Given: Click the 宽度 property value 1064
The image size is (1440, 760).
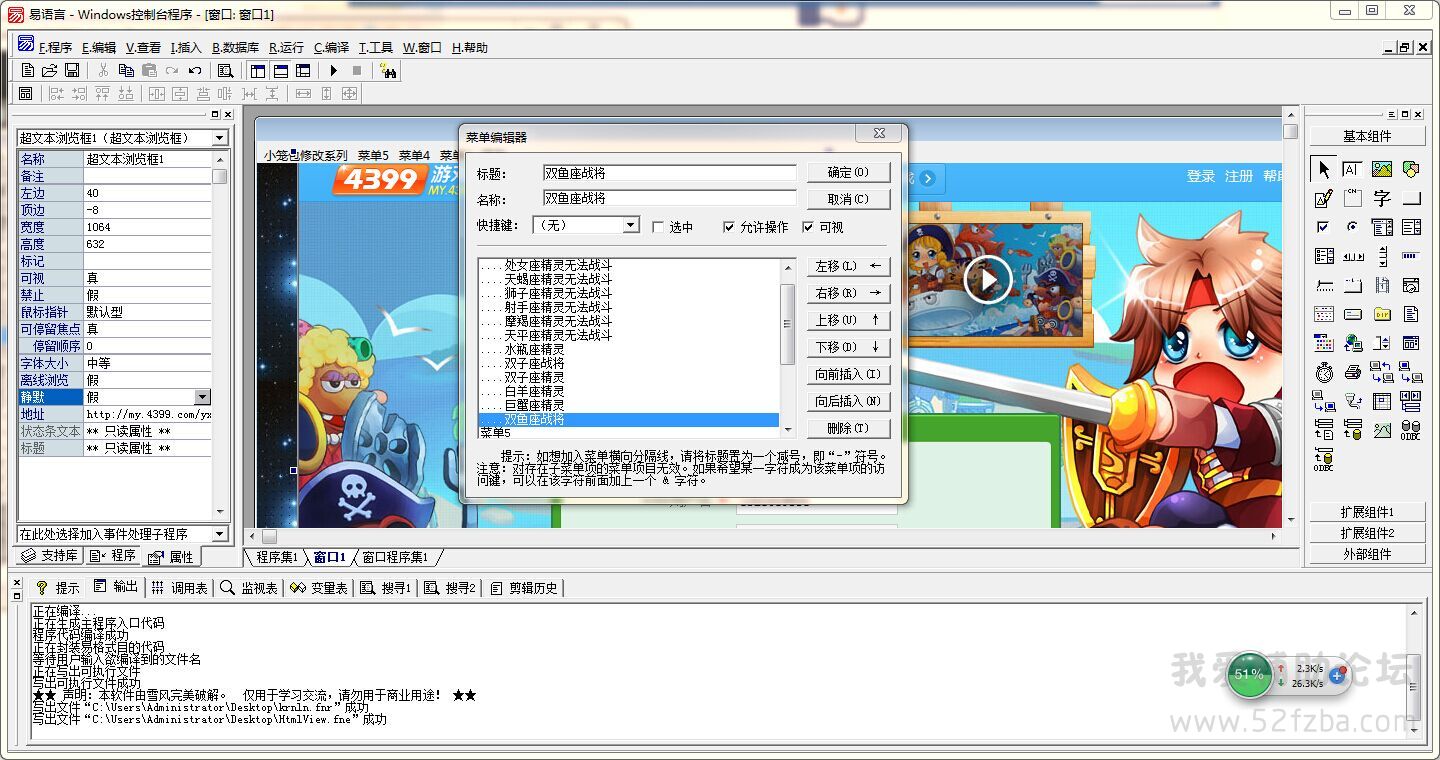Looking at the screenshot, I should point(147,227).
